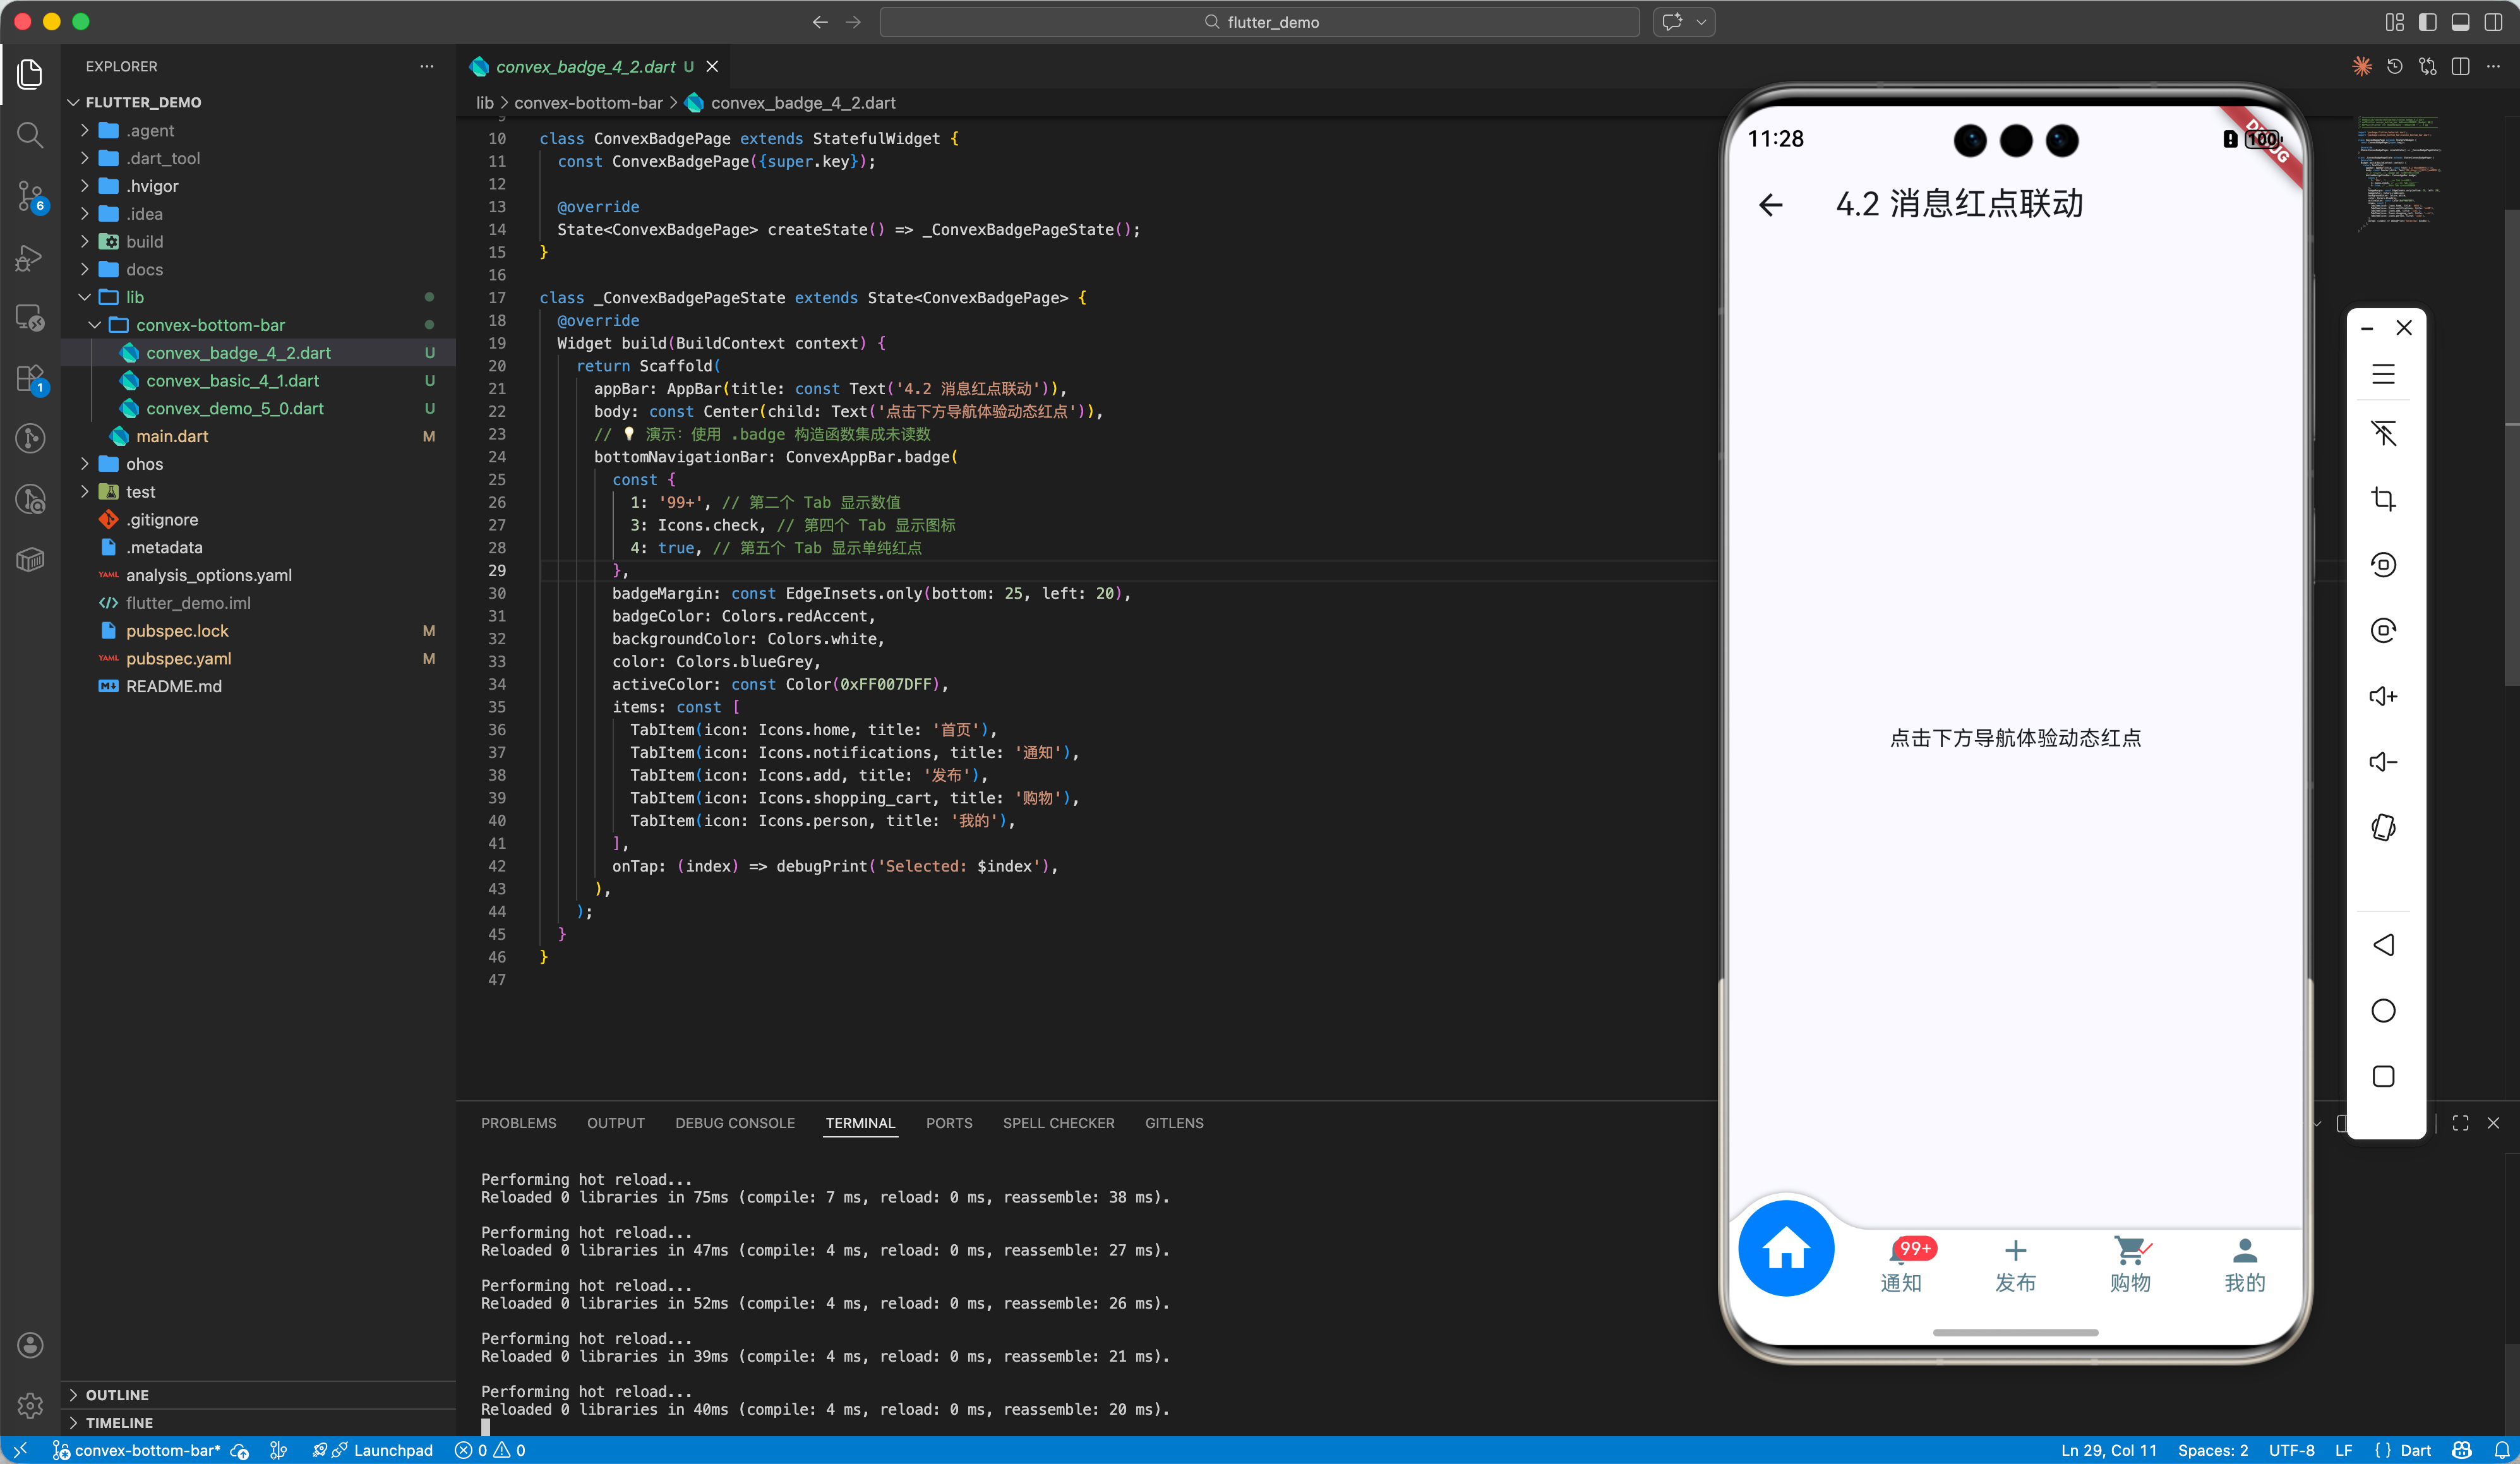This screenshot has height=1464, width=2520.
Task: Click the emulator screenshot crop icon
Action: click(x=2383, y=499)
